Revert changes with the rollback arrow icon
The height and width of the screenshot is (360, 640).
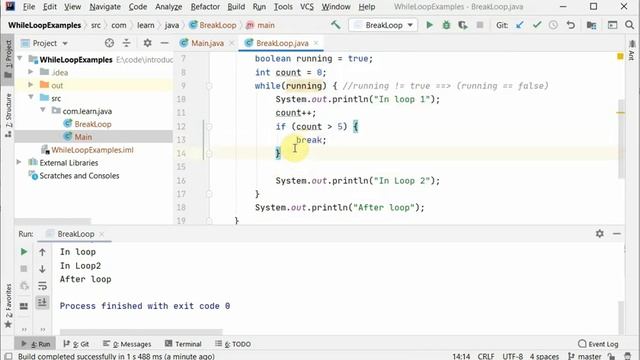point(571,25)
